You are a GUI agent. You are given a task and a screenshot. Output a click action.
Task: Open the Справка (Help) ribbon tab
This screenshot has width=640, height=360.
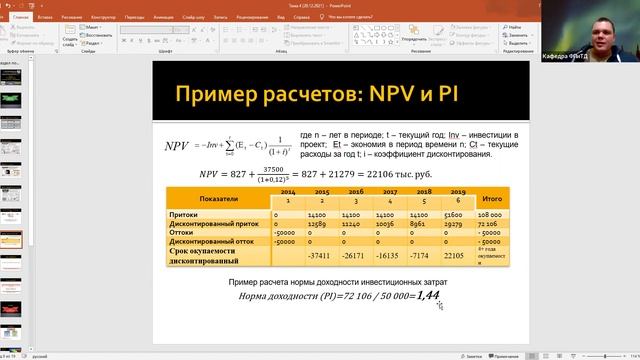[x=302, y=17]
